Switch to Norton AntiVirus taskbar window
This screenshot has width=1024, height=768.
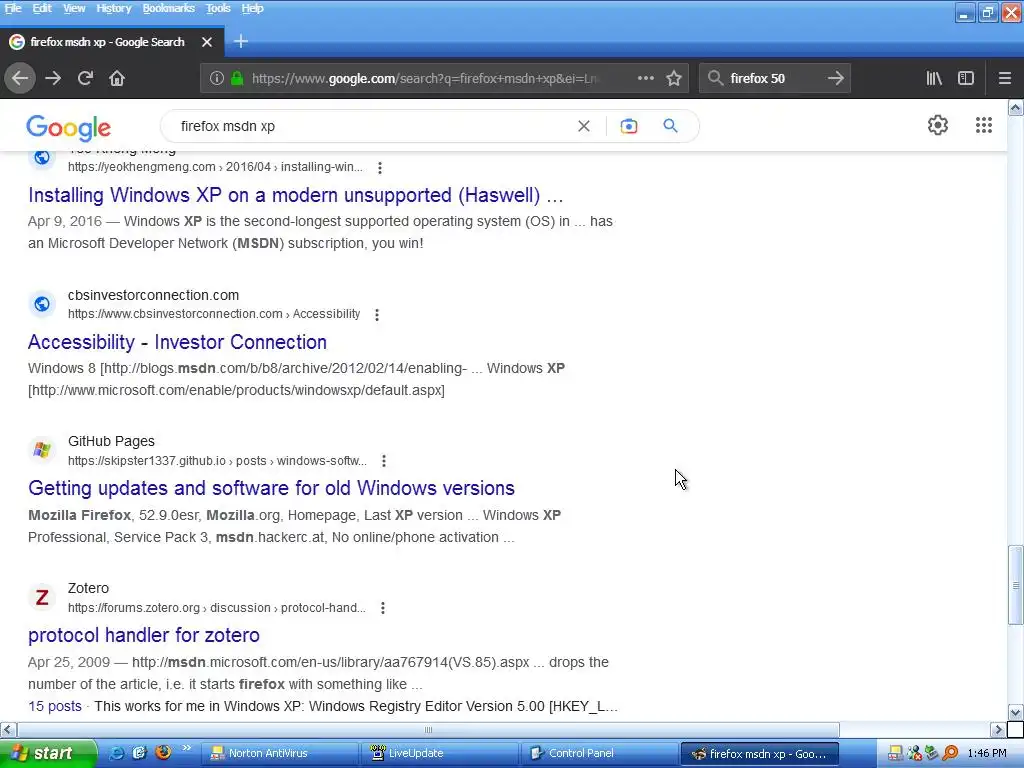[x=279, y=753]
